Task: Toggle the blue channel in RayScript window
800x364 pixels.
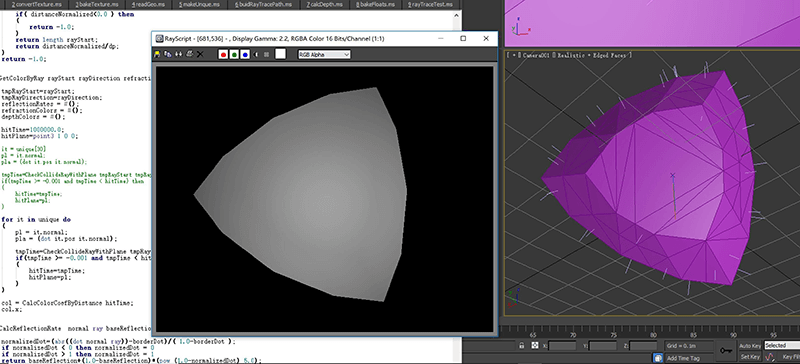Action: tap(245, 54)
